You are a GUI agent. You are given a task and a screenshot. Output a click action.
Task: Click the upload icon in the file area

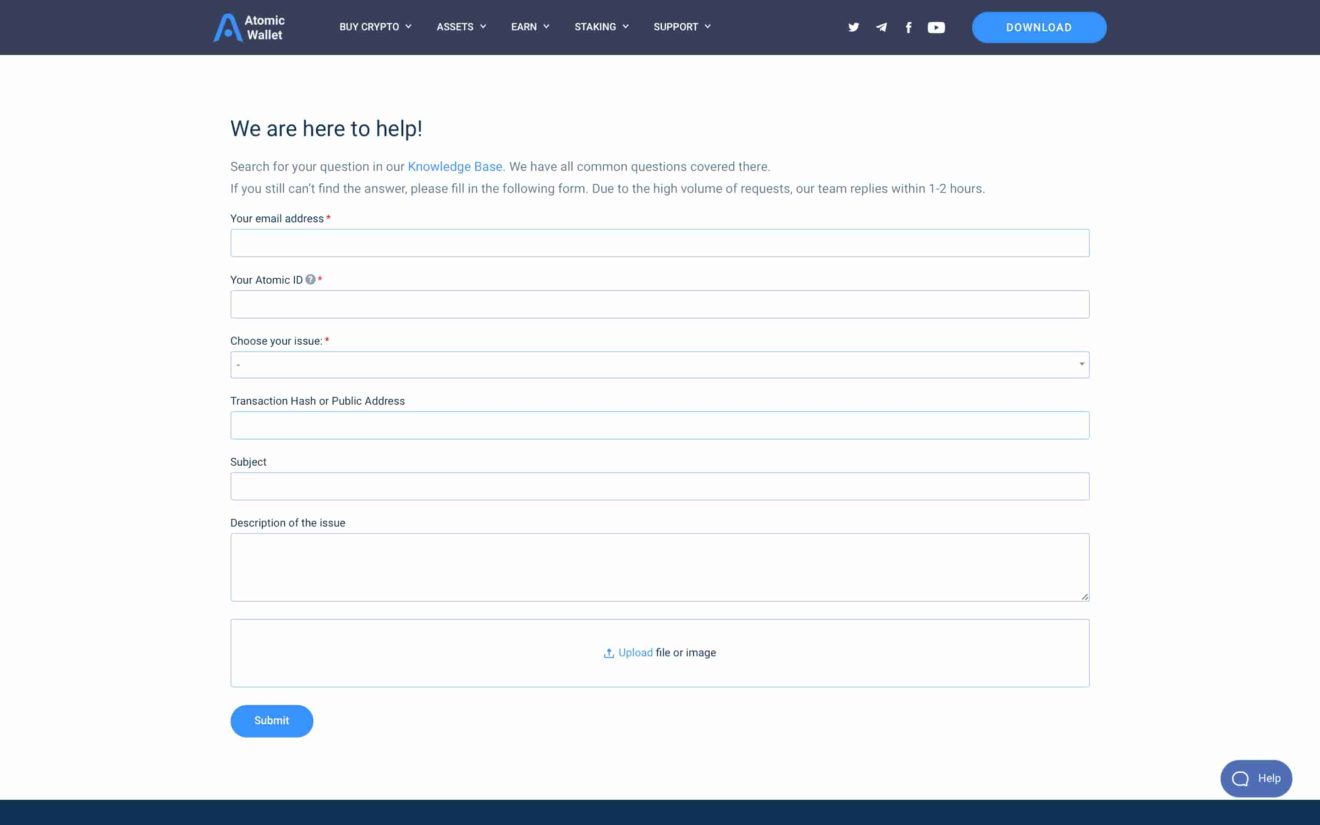tap(608, 652)
